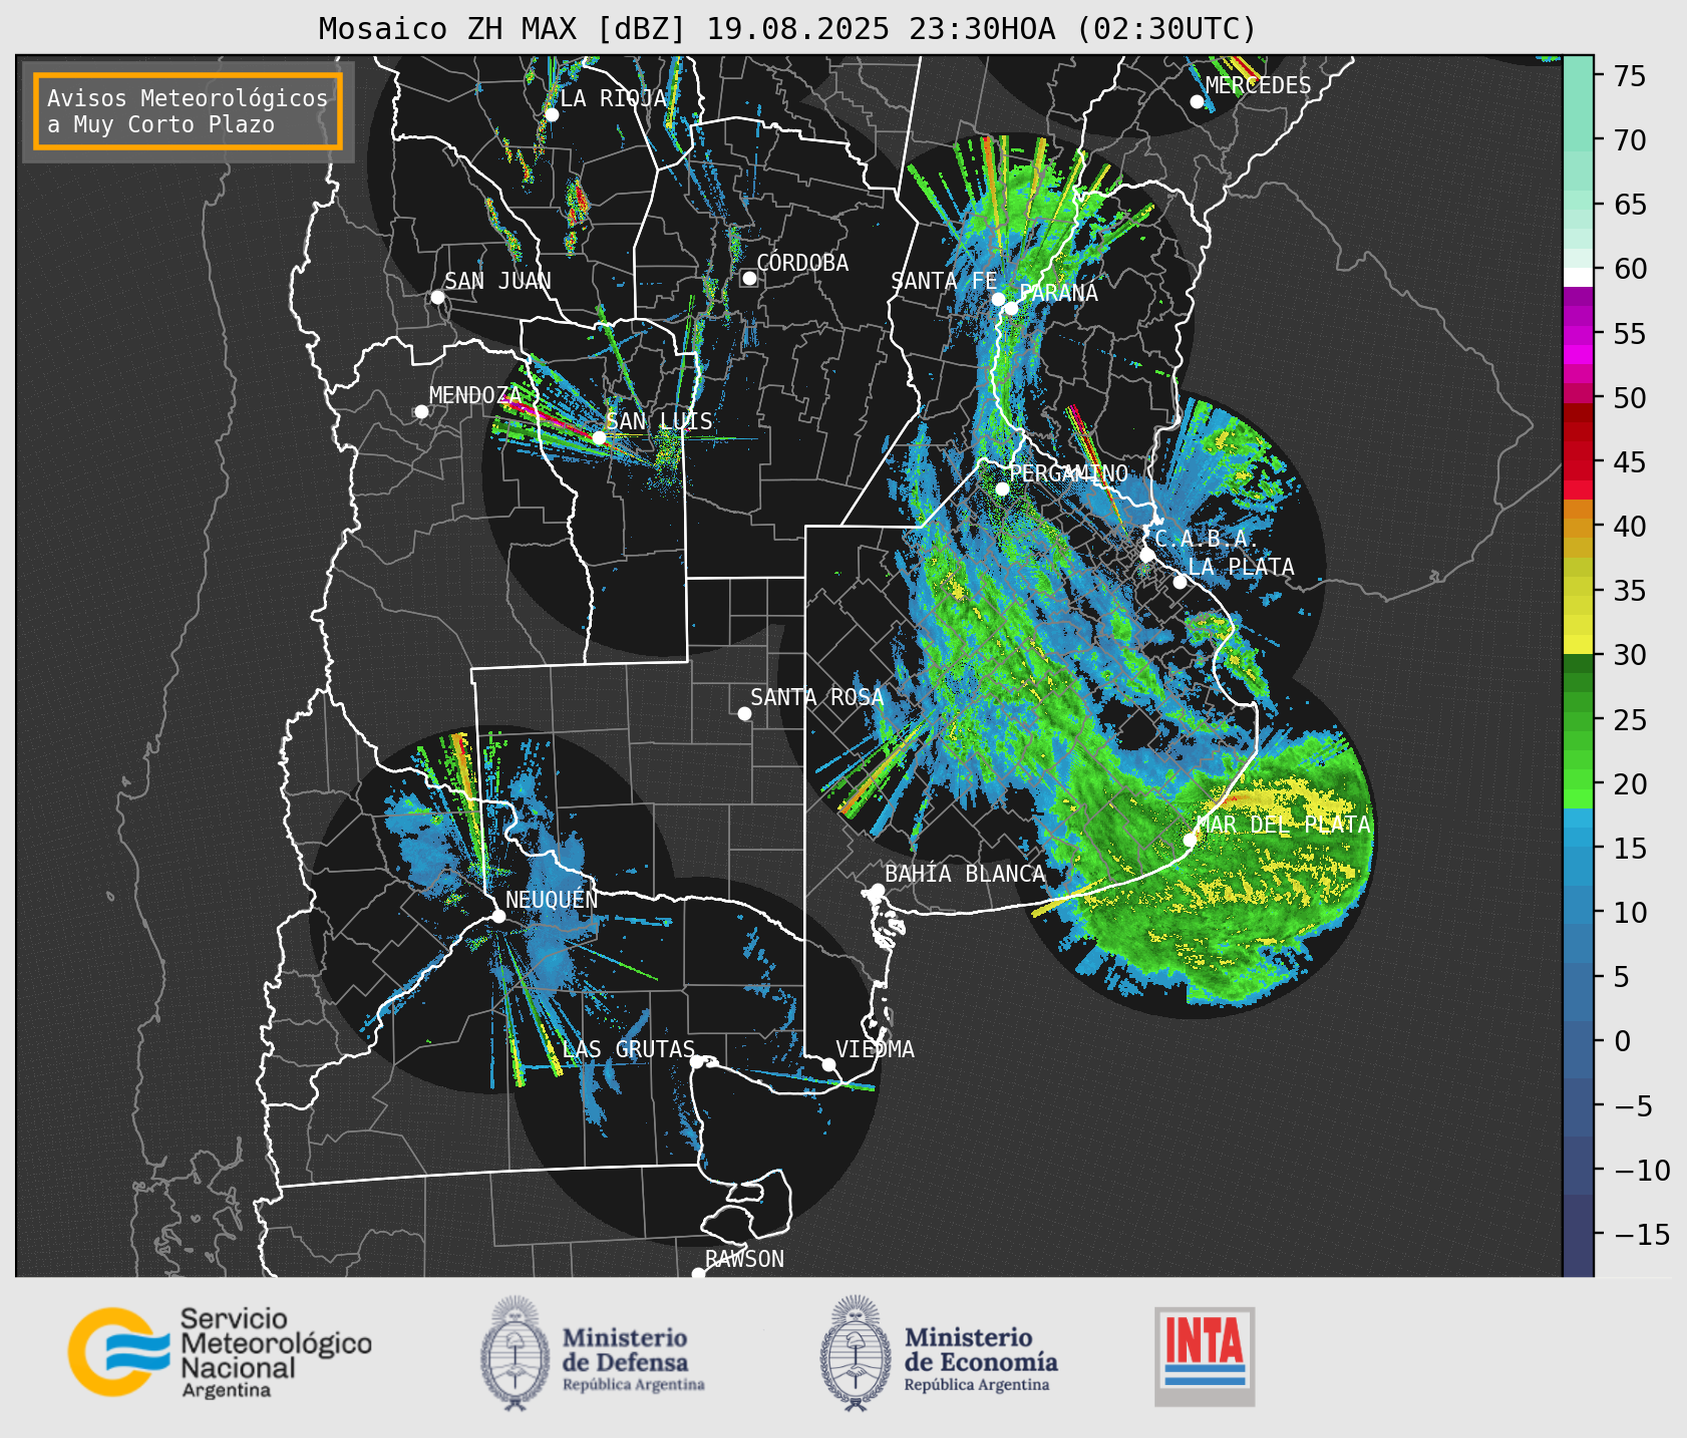This screenshot has width=1687, height=1438.
Task: Click the C.A.B.A. city marker dot
Action: 1147,555
